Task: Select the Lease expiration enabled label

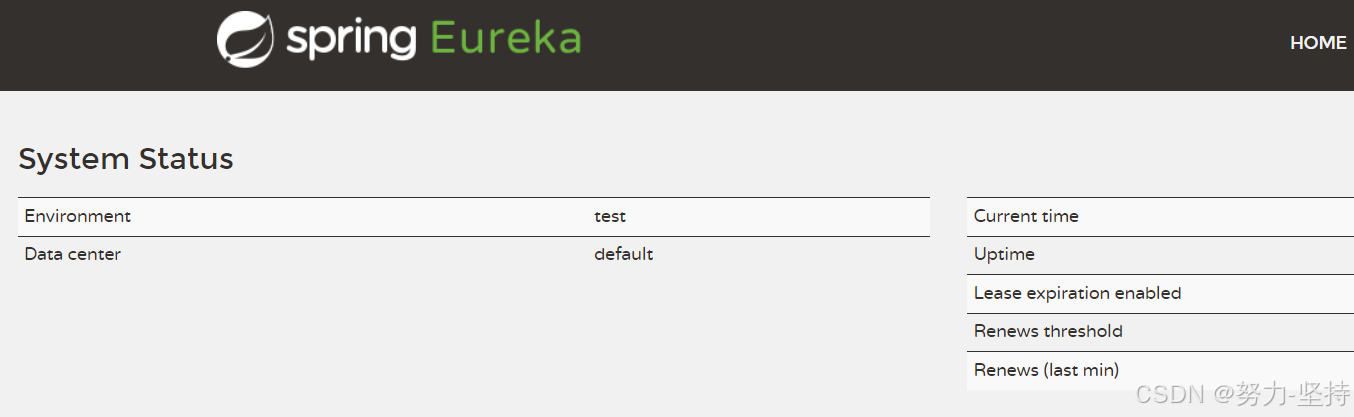Action: 1077,293
